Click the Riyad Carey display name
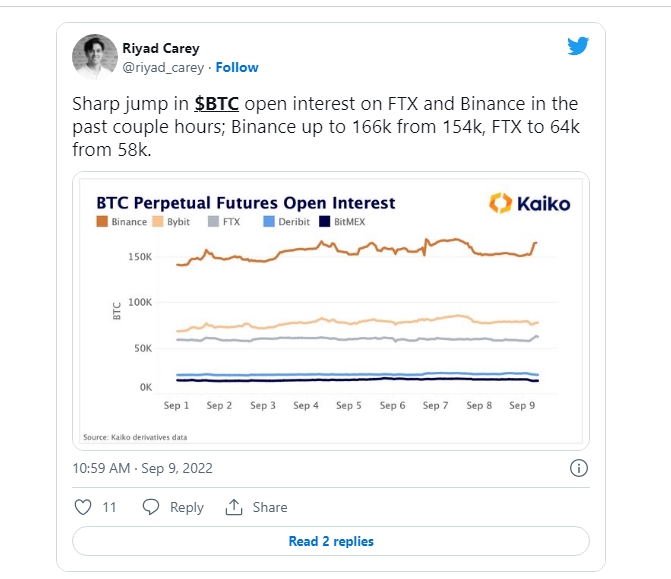This screenshot has height=579, width=671. (161, 48)
